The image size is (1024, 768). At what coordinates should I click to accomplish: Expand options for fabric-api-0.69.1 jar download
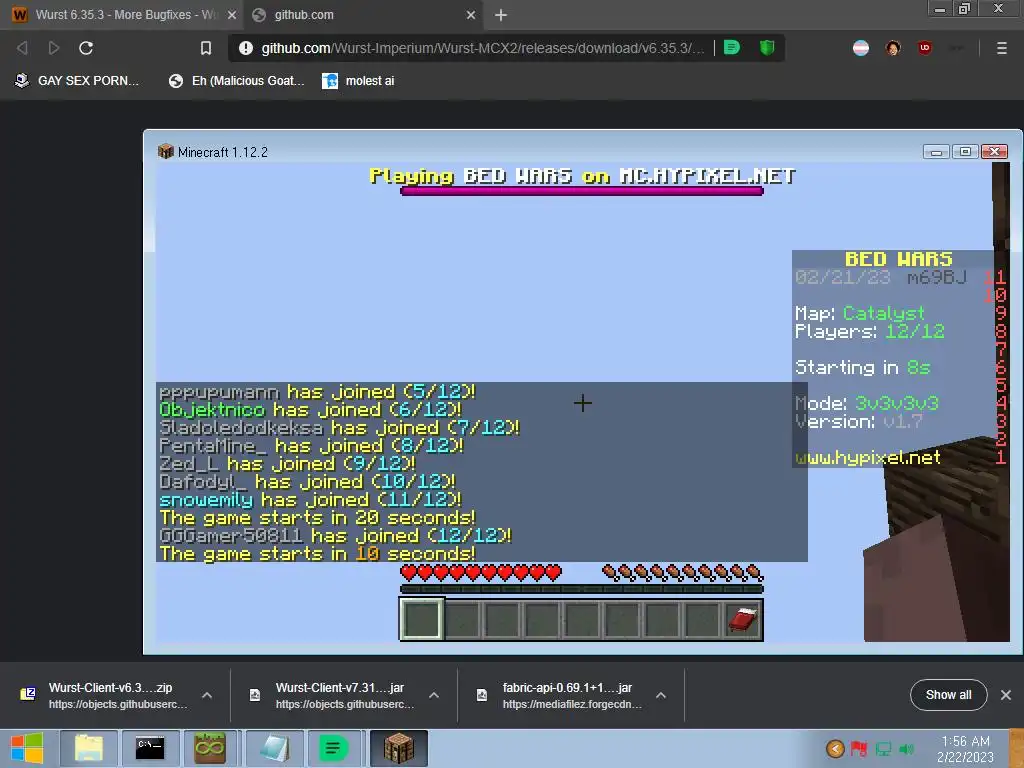coord(661,696)
